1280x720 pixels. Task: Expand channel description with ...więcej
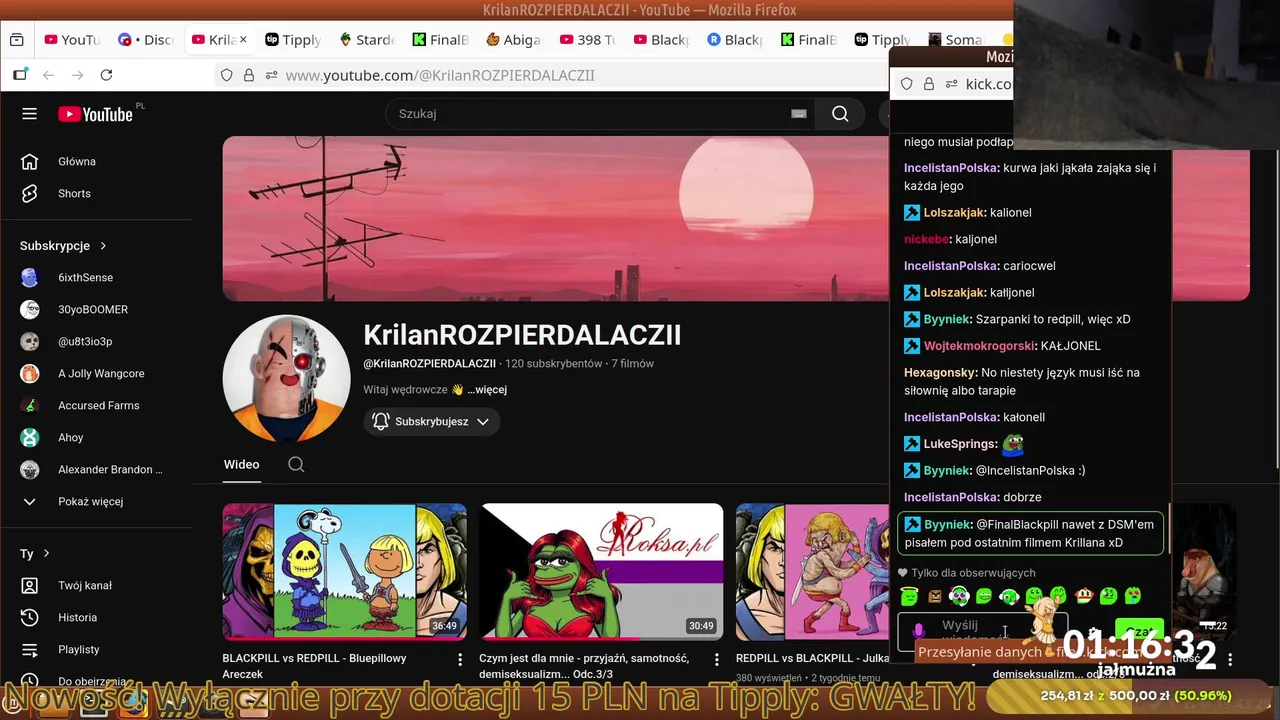(x=487, y=390)
